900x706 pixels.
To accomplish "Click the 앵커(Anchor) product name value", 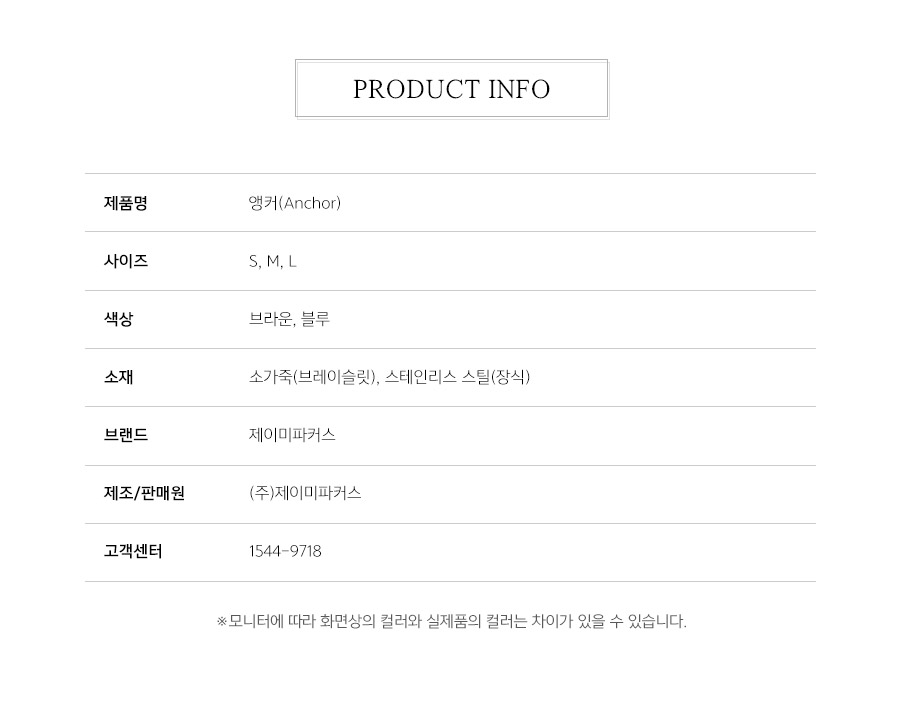I will [294, 203].
